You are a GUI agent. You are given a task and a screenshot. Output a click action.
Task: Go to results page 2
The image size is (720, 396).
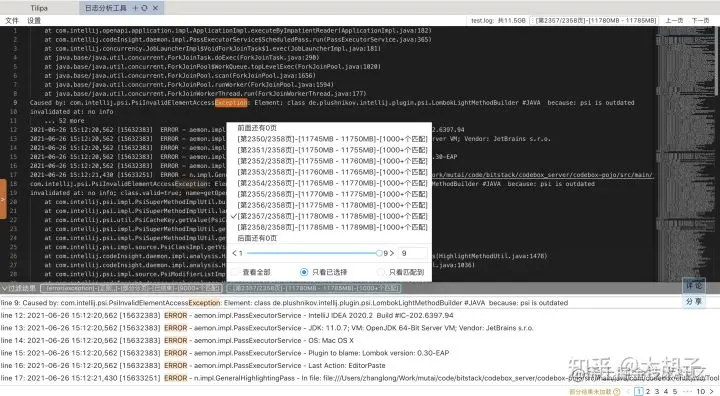[647, 391]
